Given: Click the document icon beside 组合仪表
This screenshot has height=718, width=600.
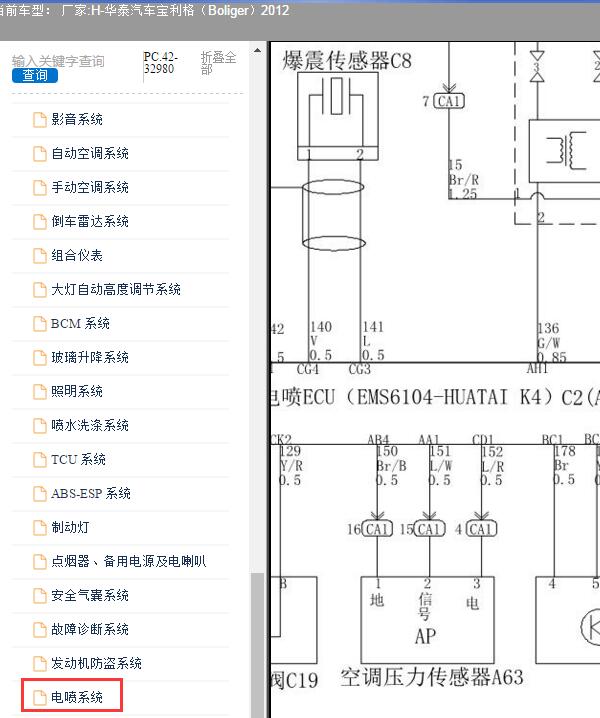Looking at the screenshot, I should 40,255.
